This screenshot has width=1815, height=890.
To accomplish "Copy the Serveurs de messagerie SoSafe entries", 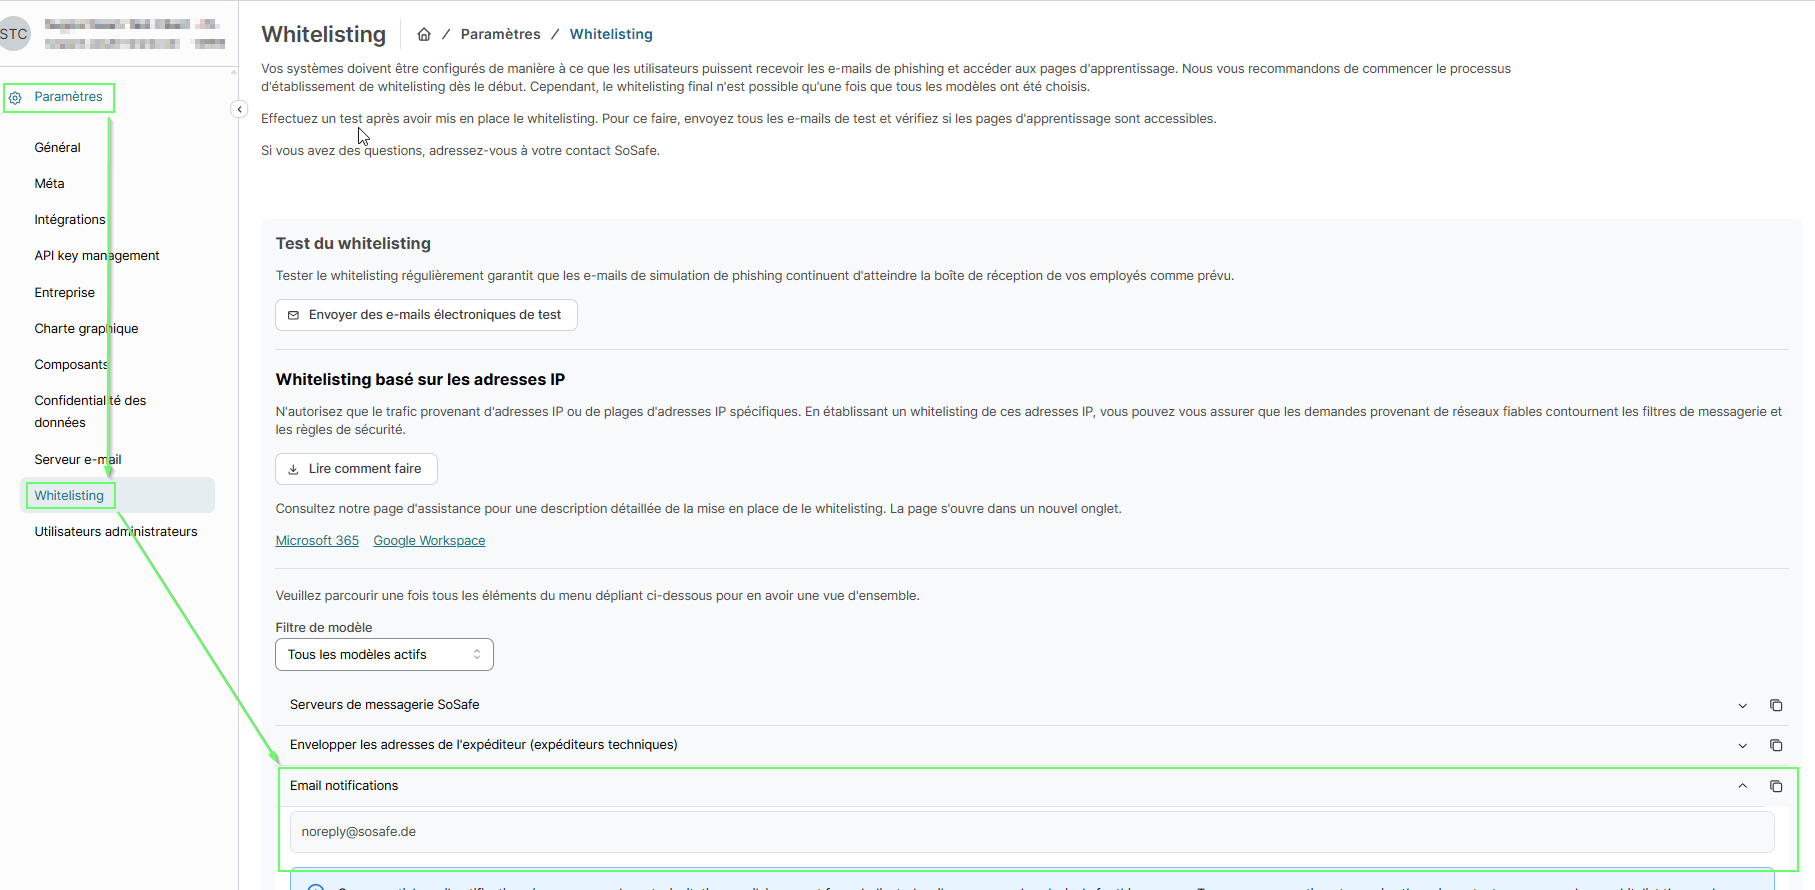I will [1776, 705].
